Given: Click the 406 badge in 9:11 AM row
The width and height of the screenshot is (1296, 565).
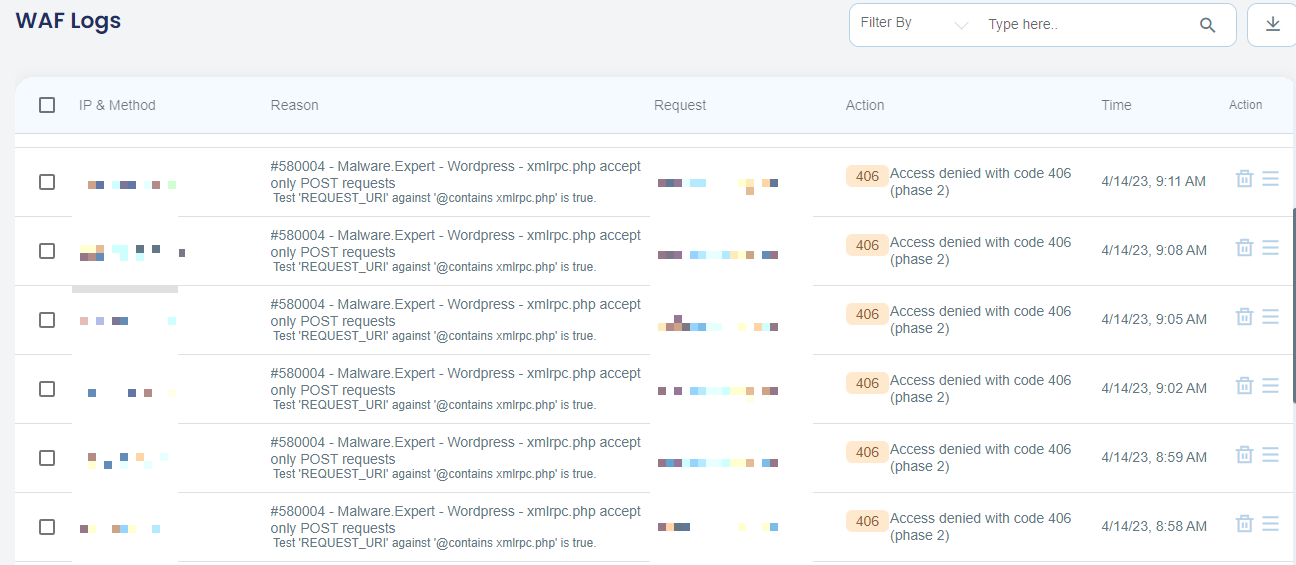Looking at the screenshot, I should [867, 176].
